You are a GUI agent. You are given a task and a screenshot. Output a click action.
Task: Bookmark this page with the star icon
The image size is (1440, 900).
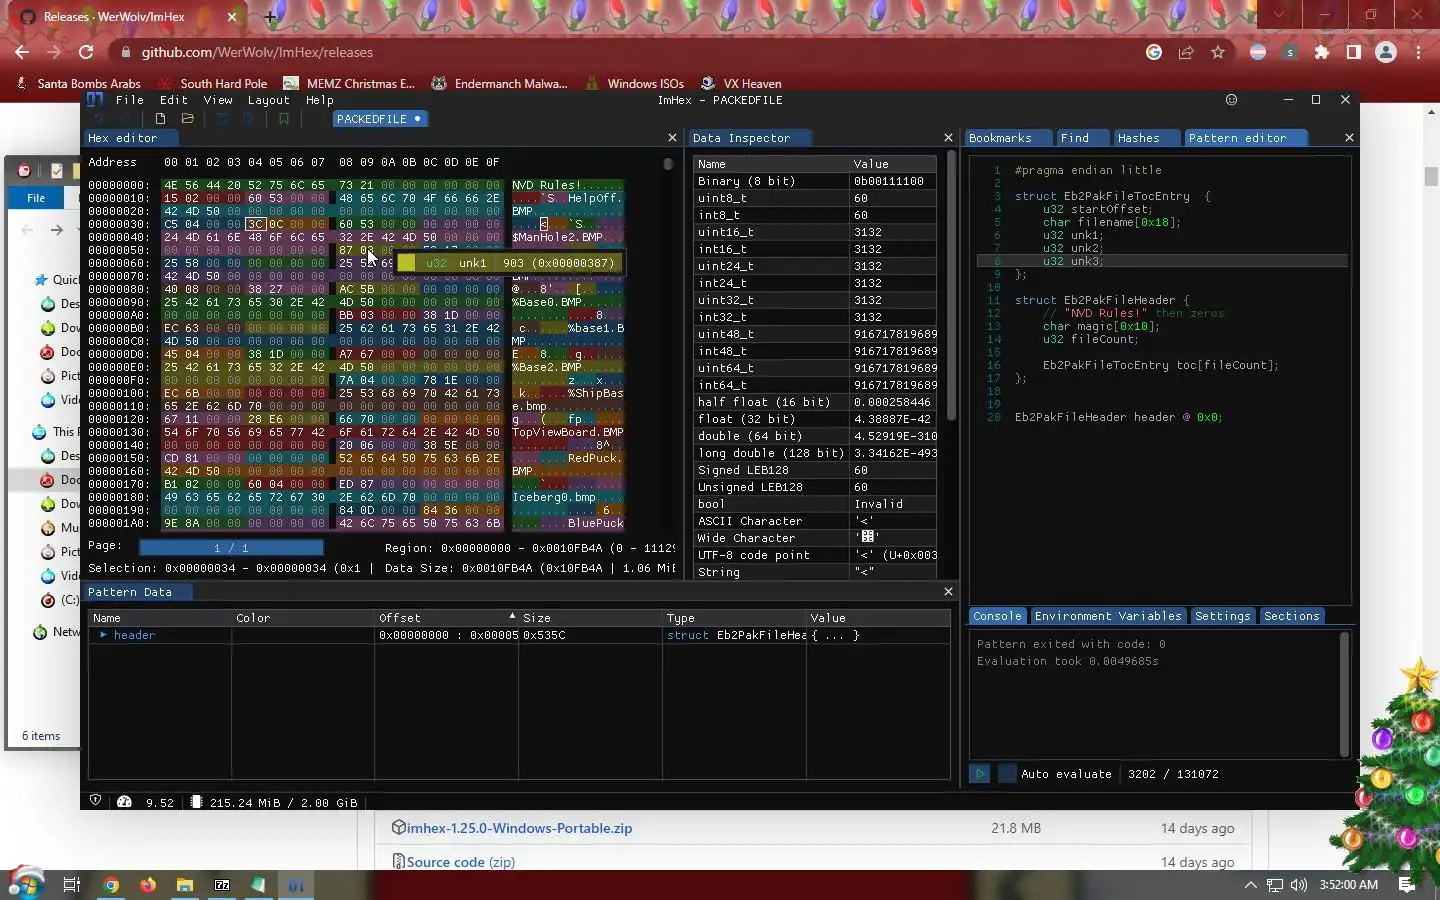pyautogui.click(x=1218, y=52)
